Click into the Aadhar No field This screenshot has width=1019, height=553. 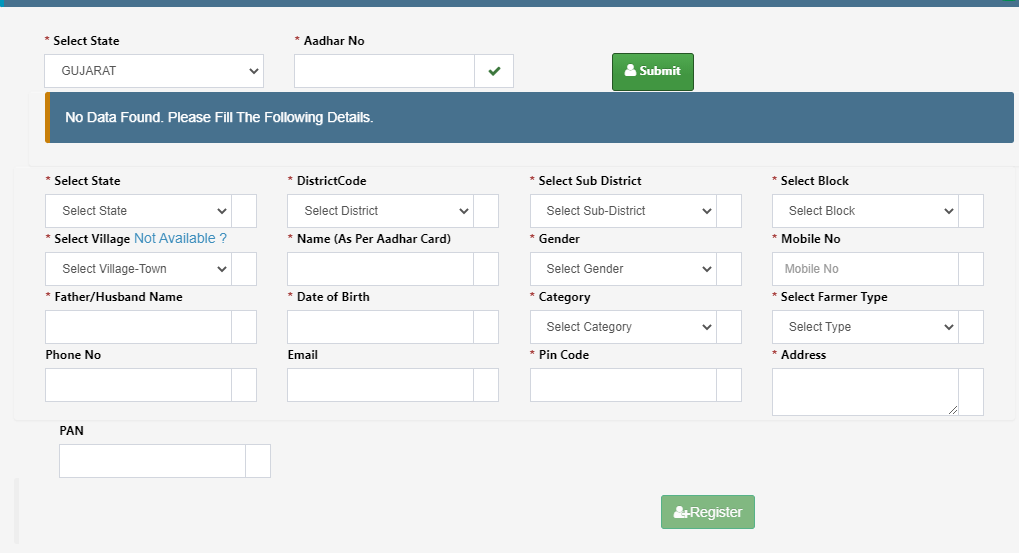pyautogui.click(x=385, y=71)
